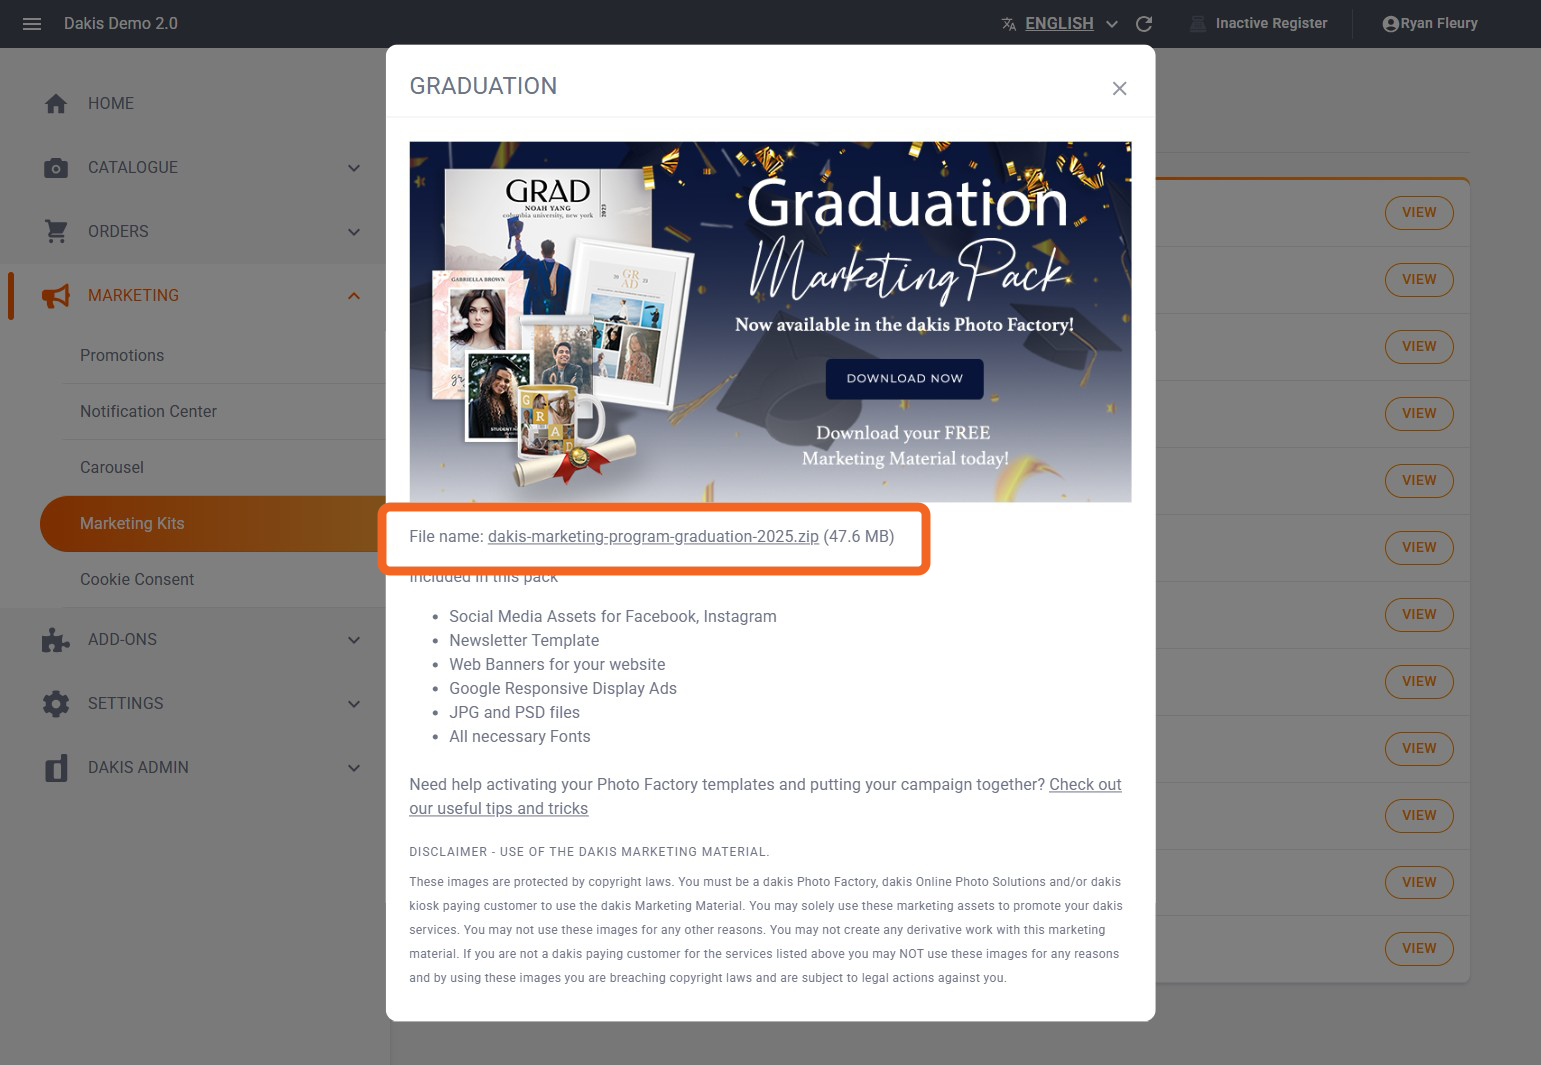The height and width of the screenshot is (1065, 1541).
Task: Collapse the Marketing menu chevron
Action: (x=354, y=296)
